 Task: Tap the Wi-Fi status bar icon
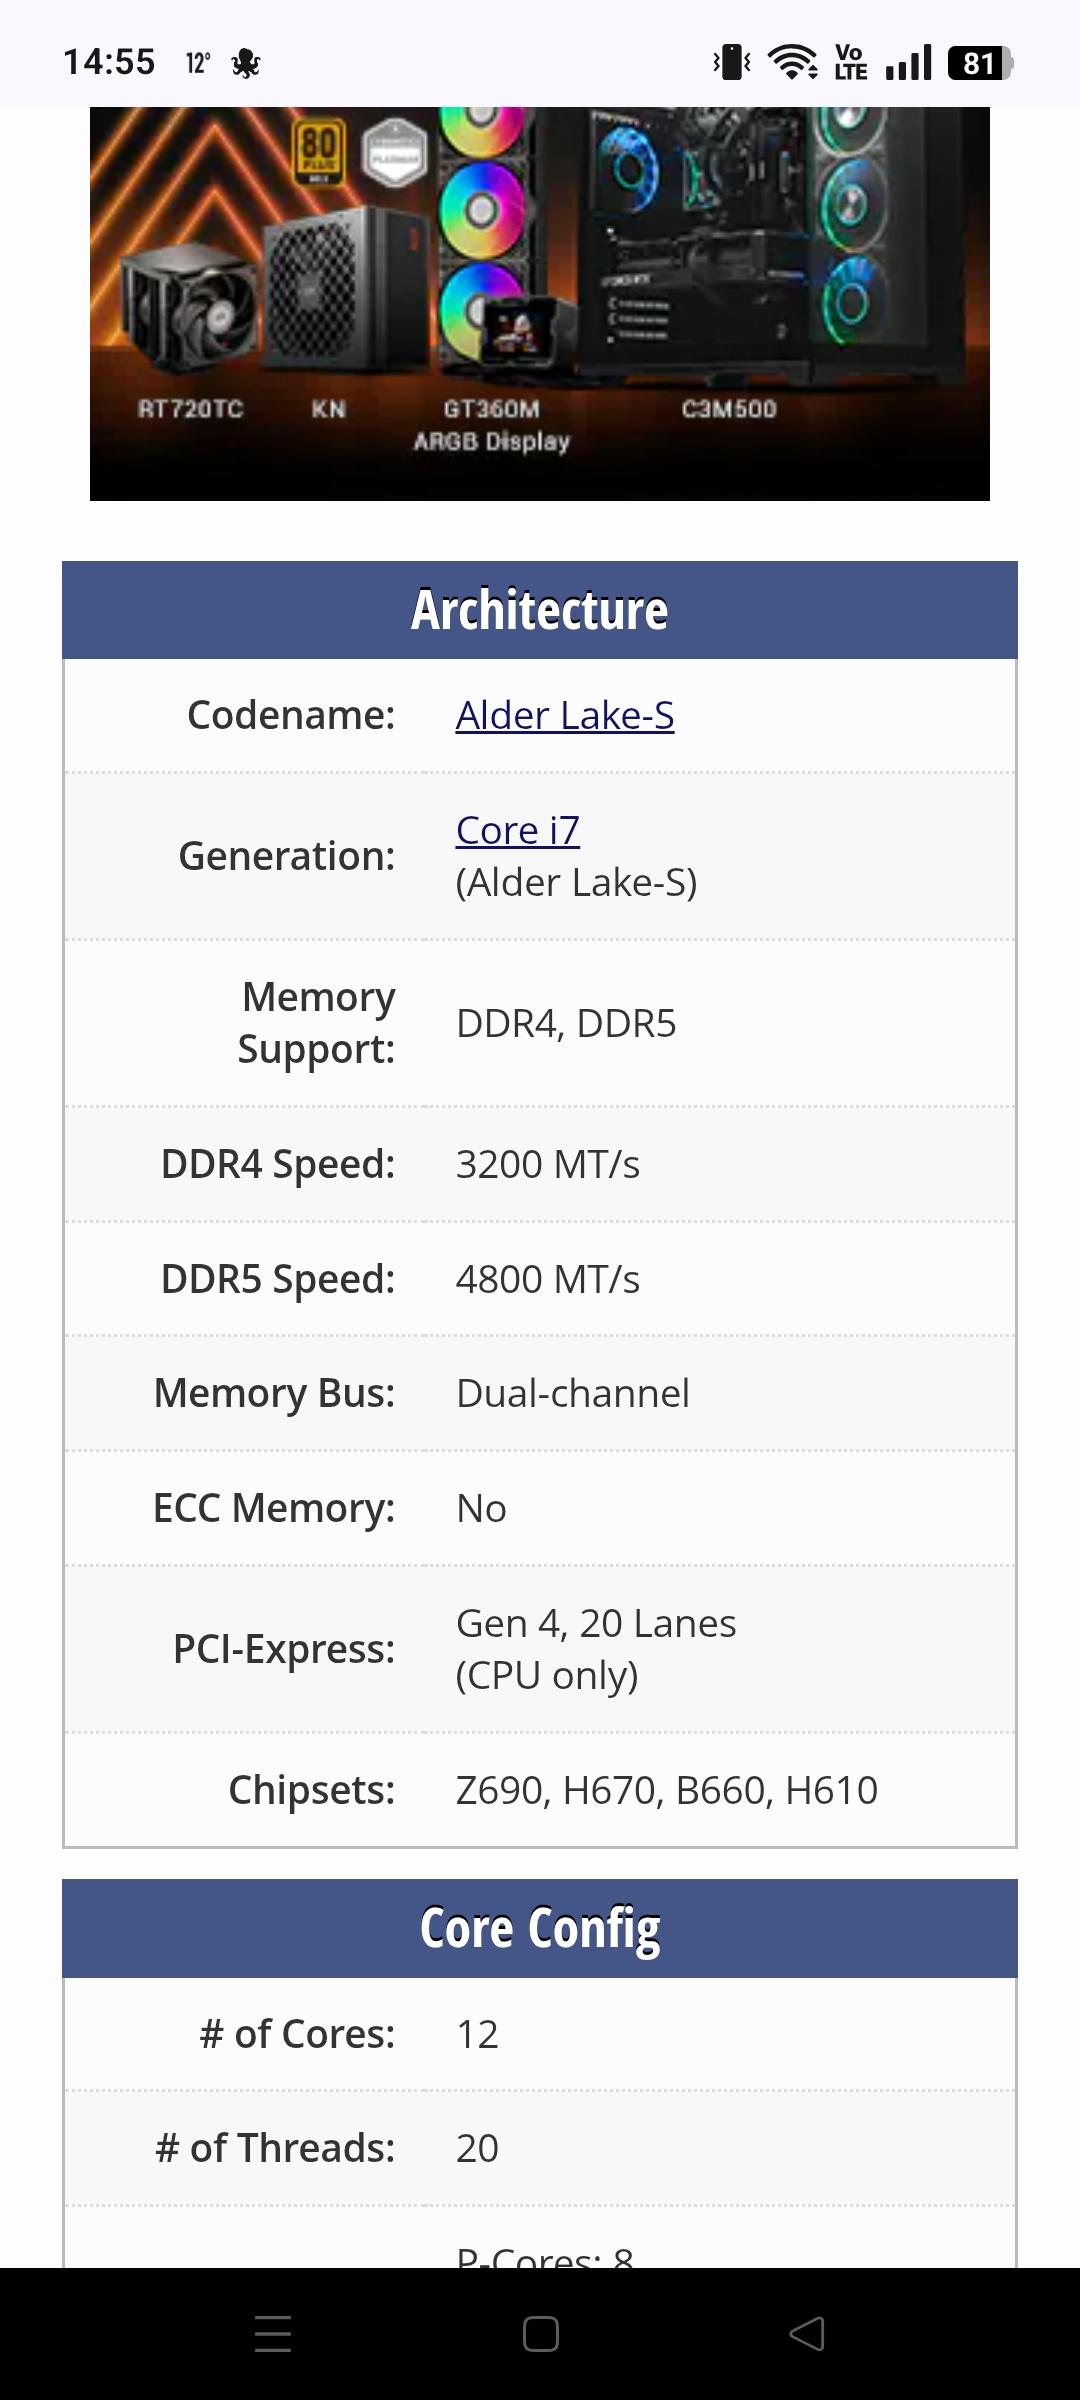point(792,62)
